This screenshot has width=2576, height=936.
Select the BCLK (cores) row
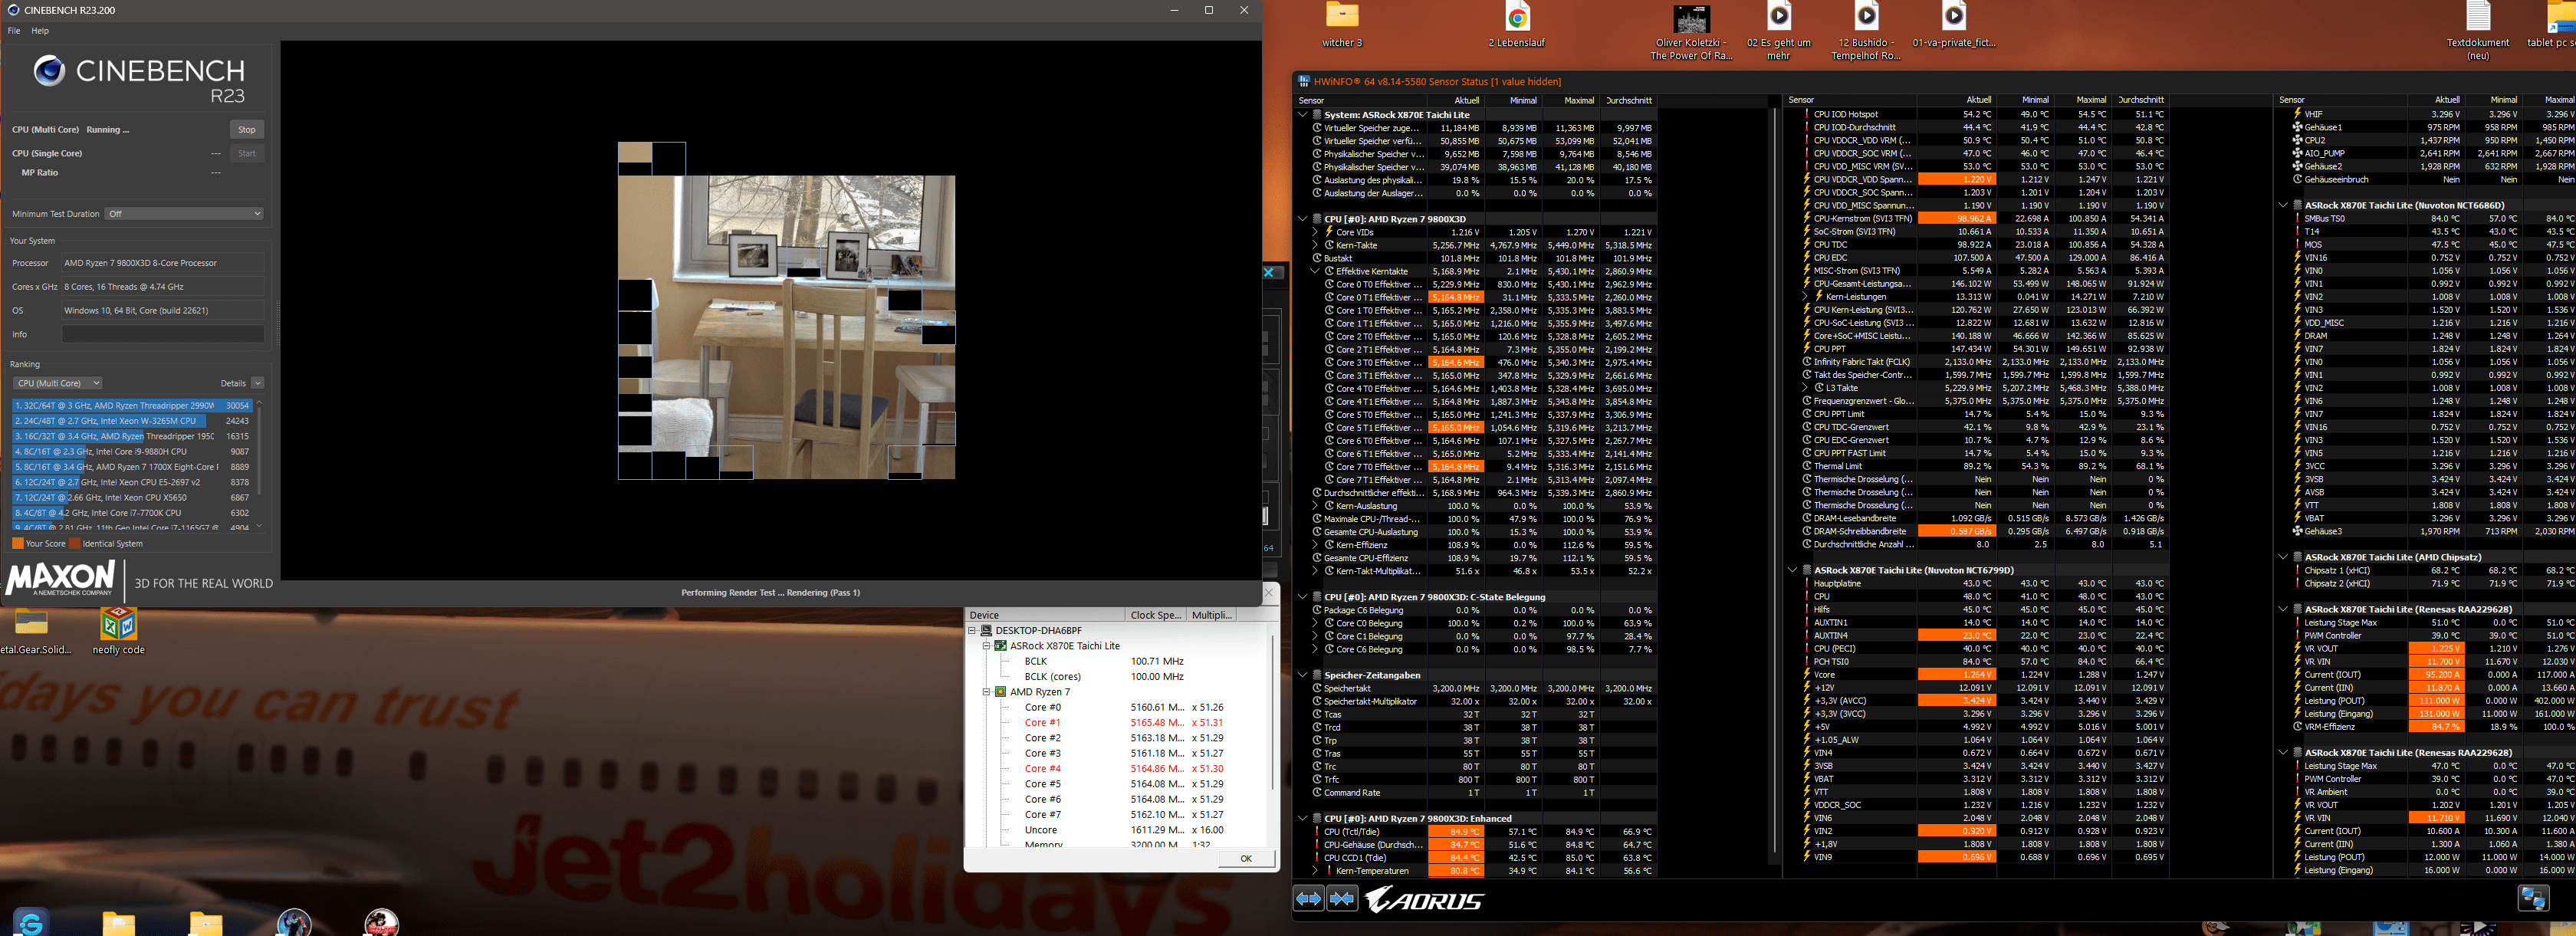click(1106, 677)
